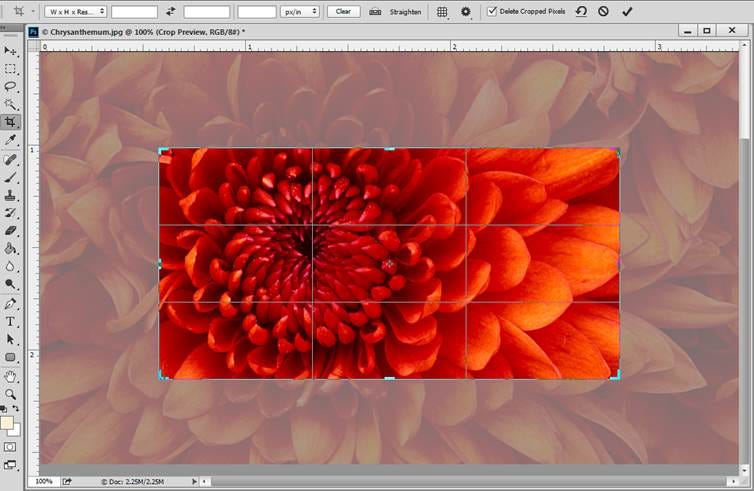The height and width of the screenshot is (491, 754).
Task: Cancel the current crop operation
Action: pyautogui.click(x=603, y=11)
